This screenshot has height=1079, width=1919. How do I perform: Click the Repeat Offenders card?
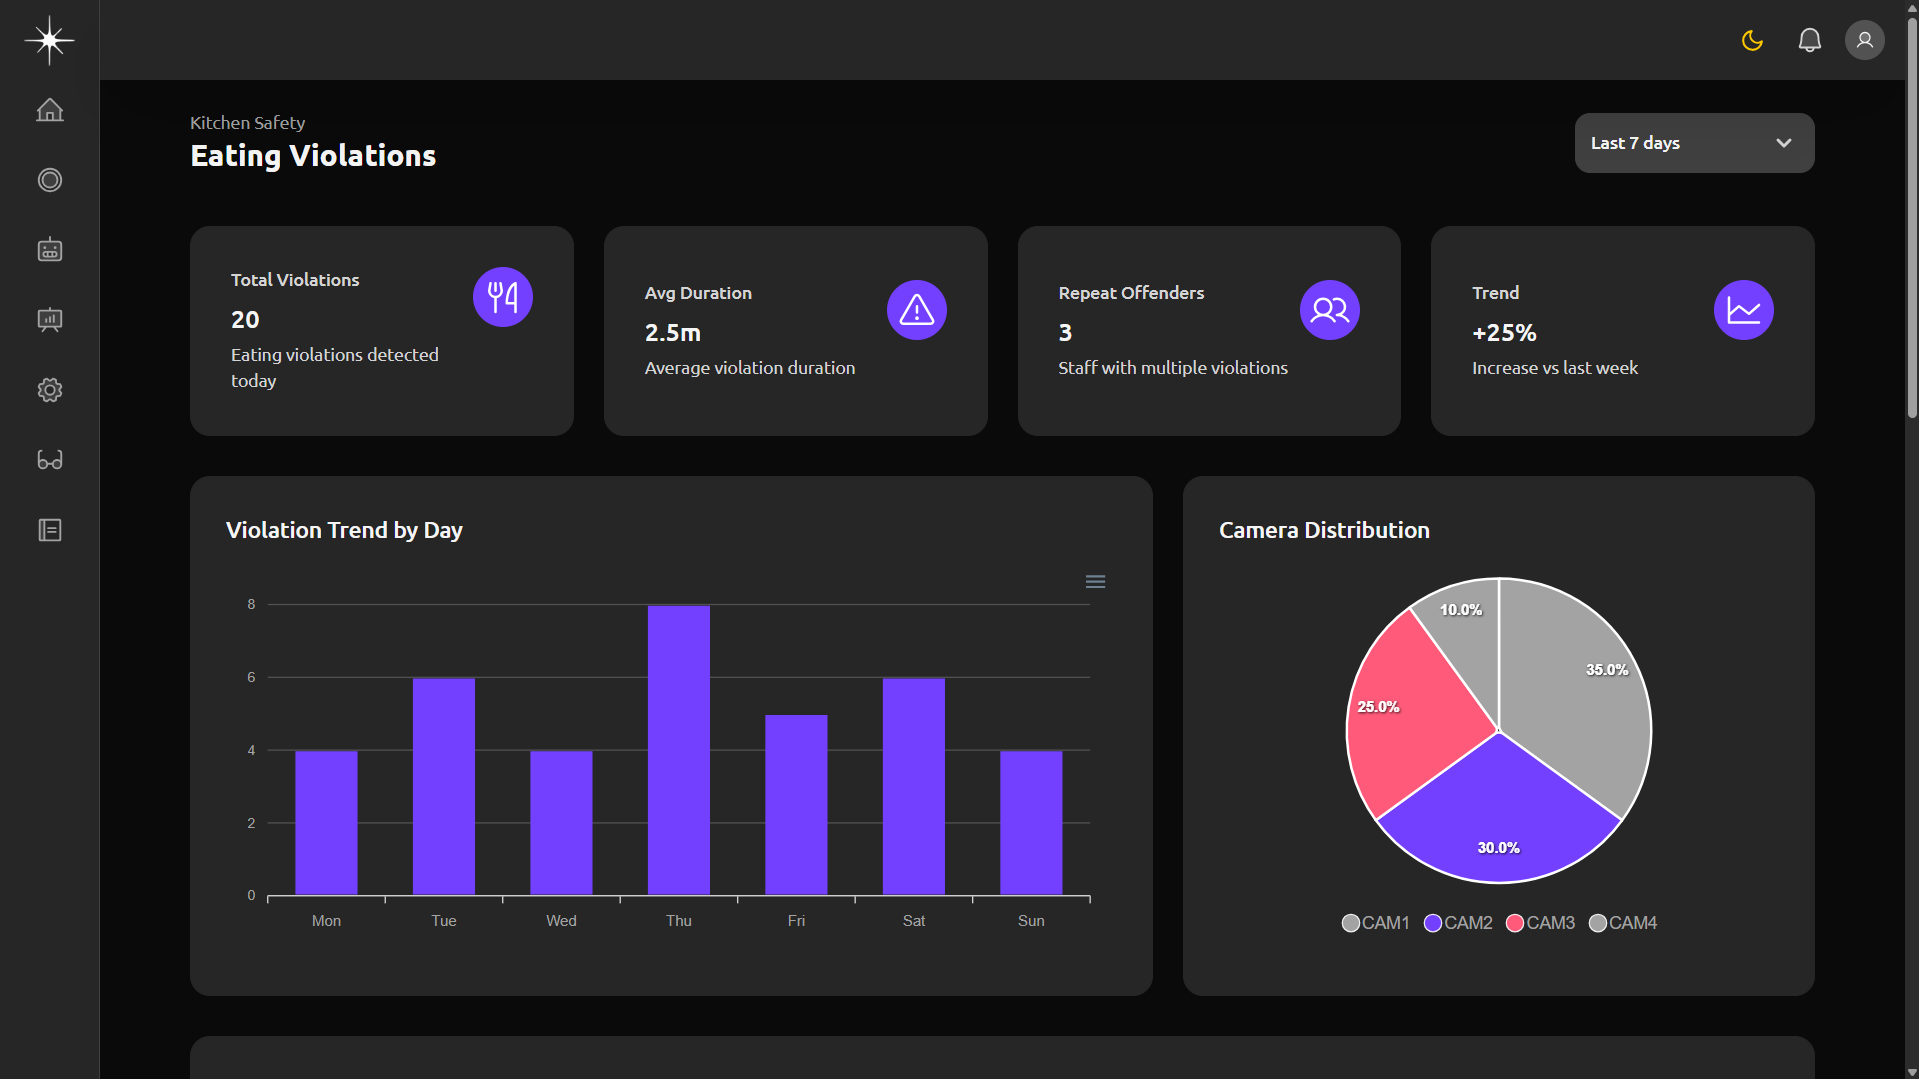pos(1208,330)
